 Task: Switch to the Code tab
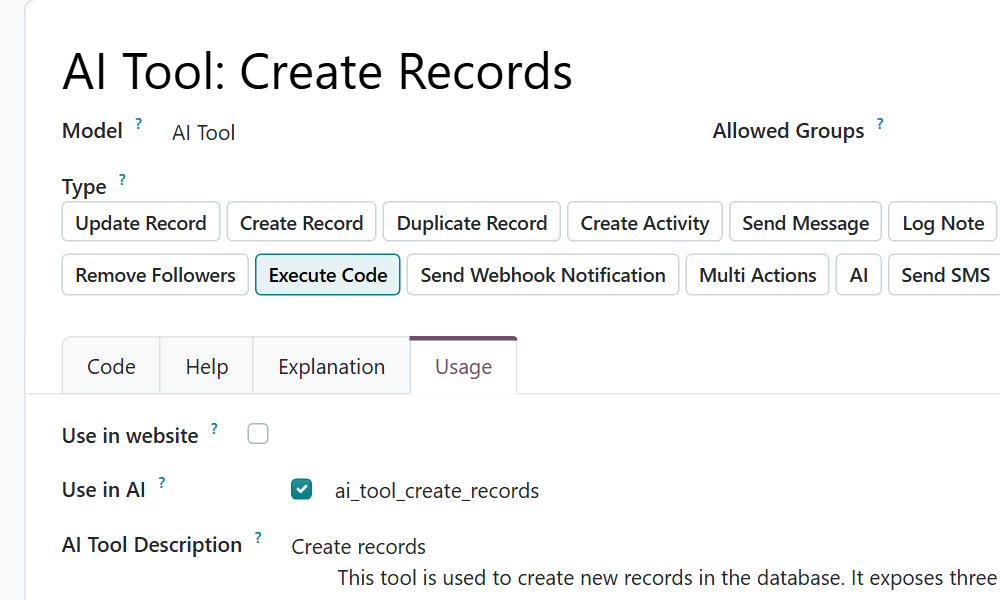click(x=111, y=366)
